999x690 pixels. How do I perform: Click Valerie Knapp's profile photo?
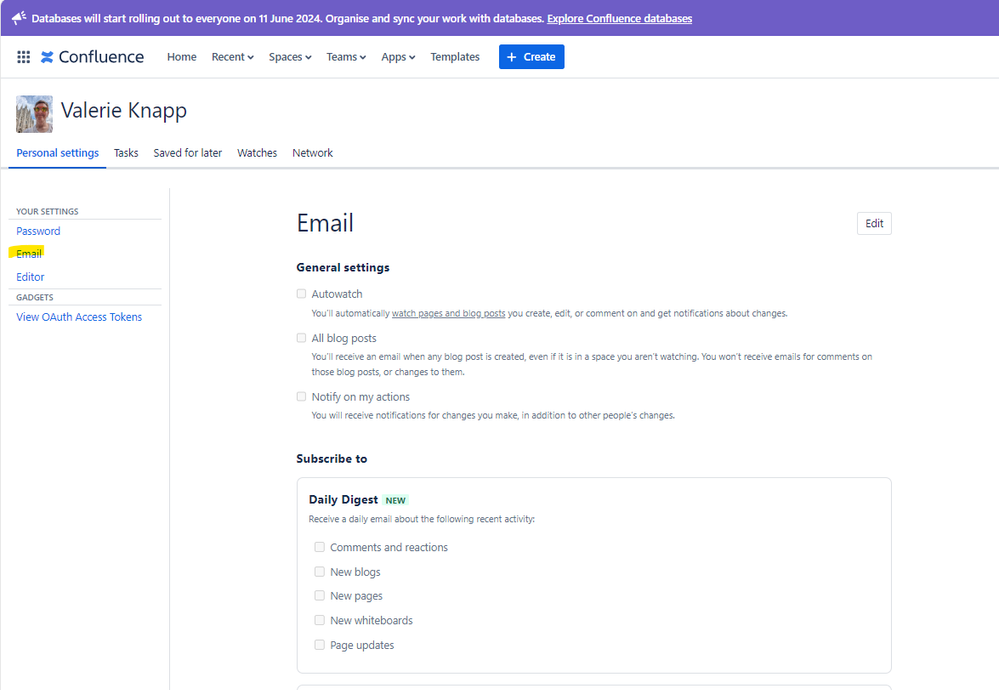tap(34, 114)
